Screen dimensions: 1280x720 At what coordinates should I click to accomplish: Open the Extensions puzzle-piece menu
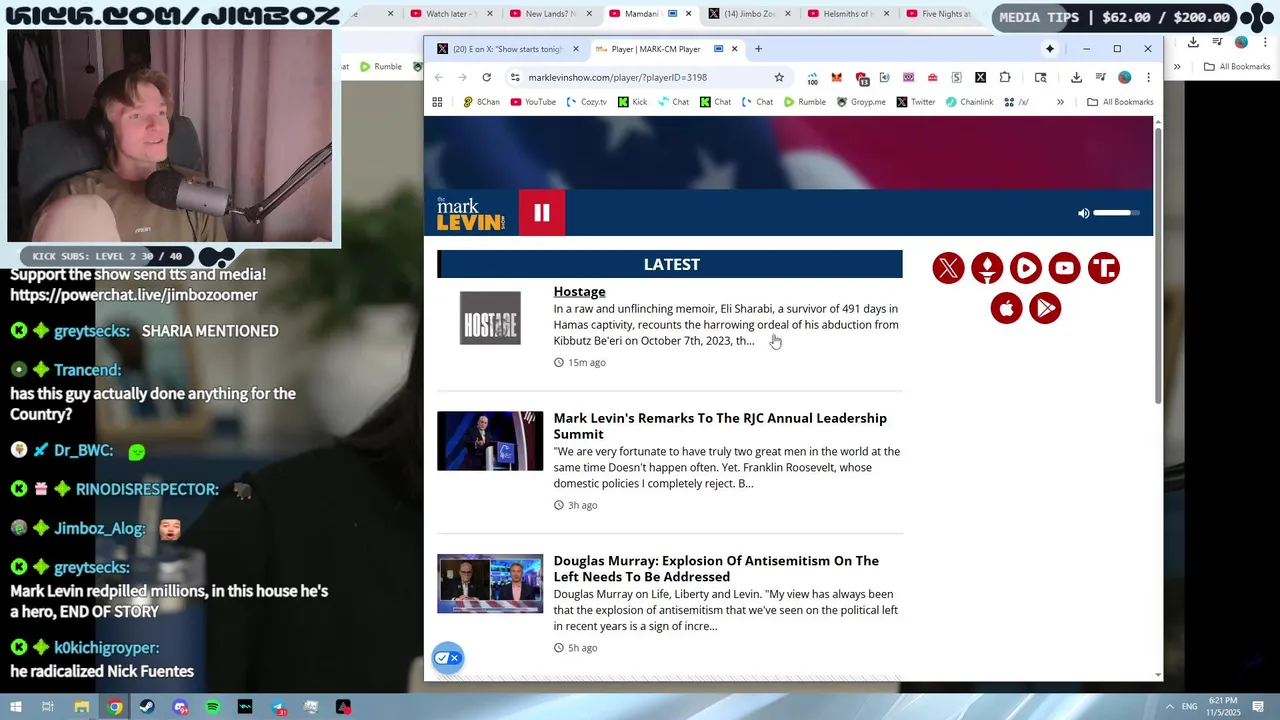pyautogui.click(x=1005, y=77)
